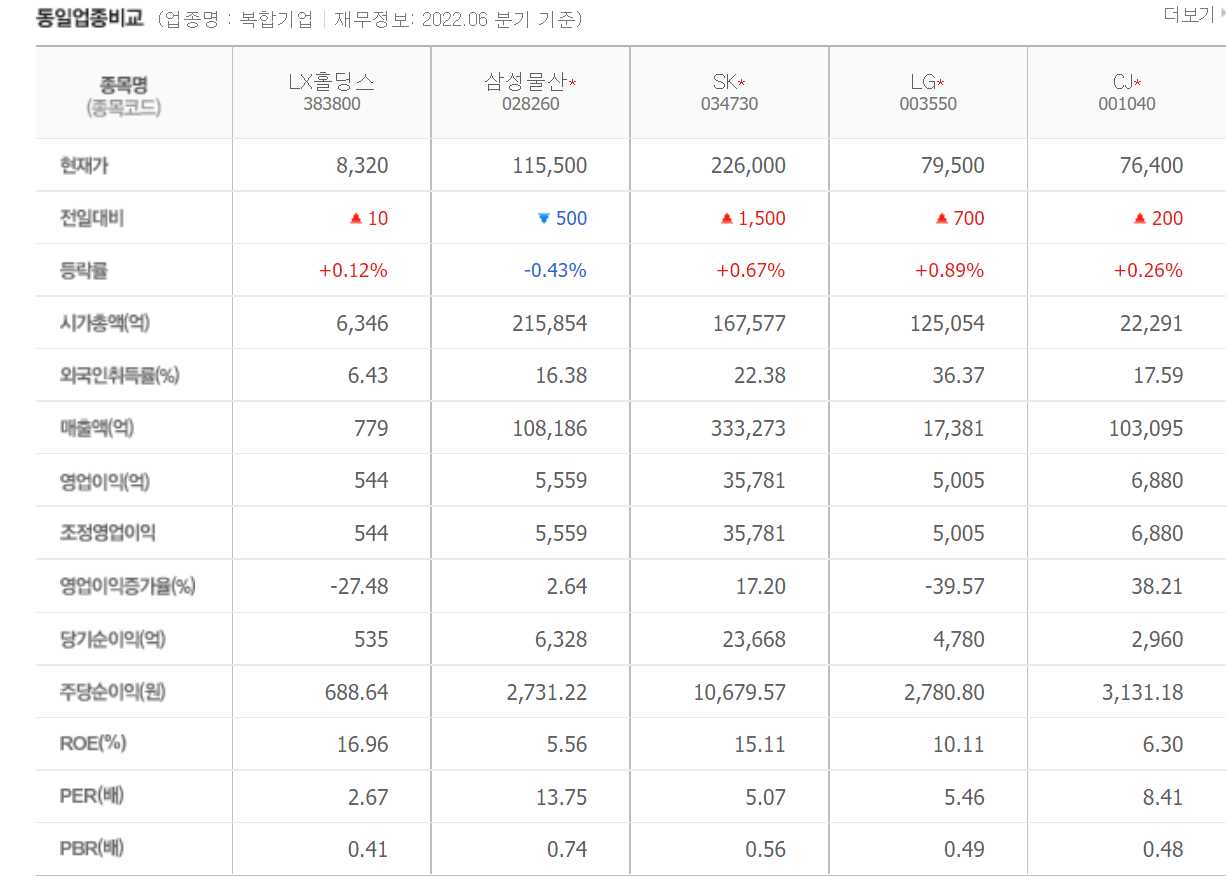Click stock code 003550
1228x881 pixels.
(x=929, y=104)
